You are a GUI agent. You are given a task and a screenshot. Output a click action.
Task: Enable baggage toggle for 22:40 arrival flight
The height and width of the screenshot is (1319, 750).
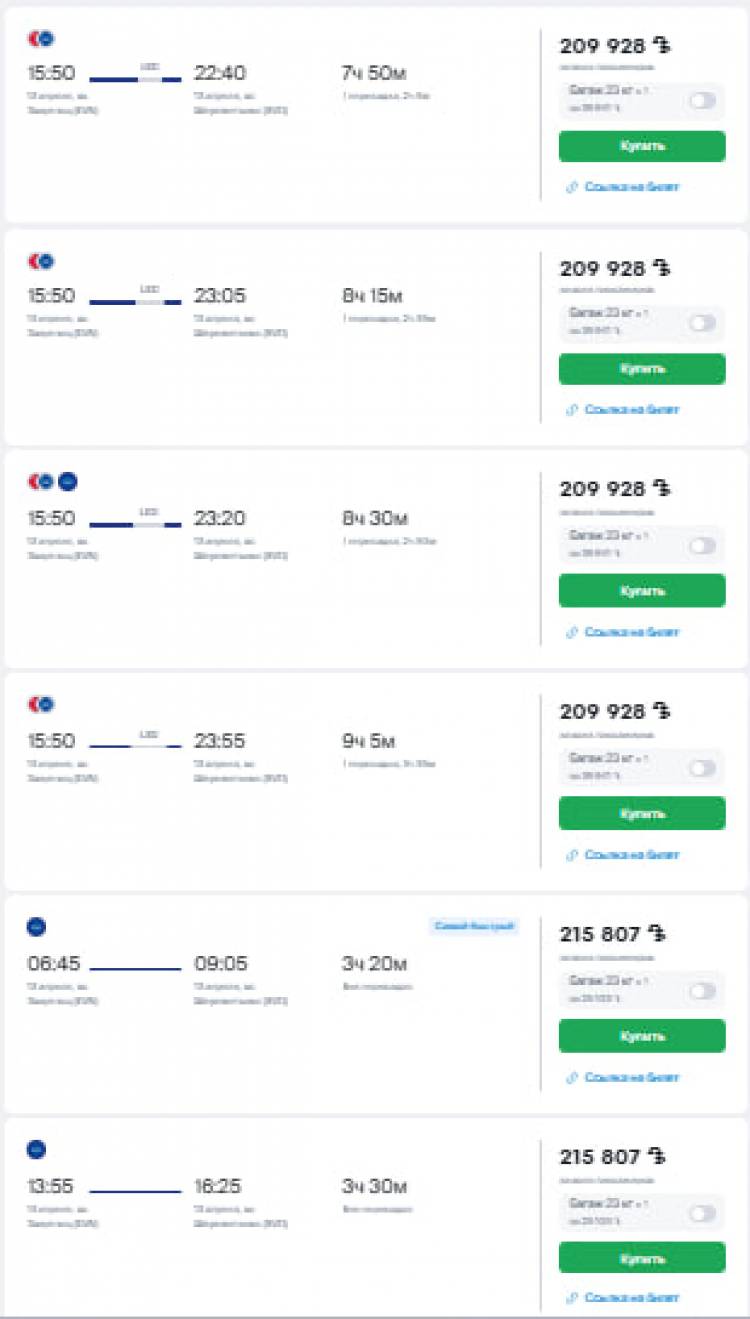pyautogui.click(x=702, y=100)
